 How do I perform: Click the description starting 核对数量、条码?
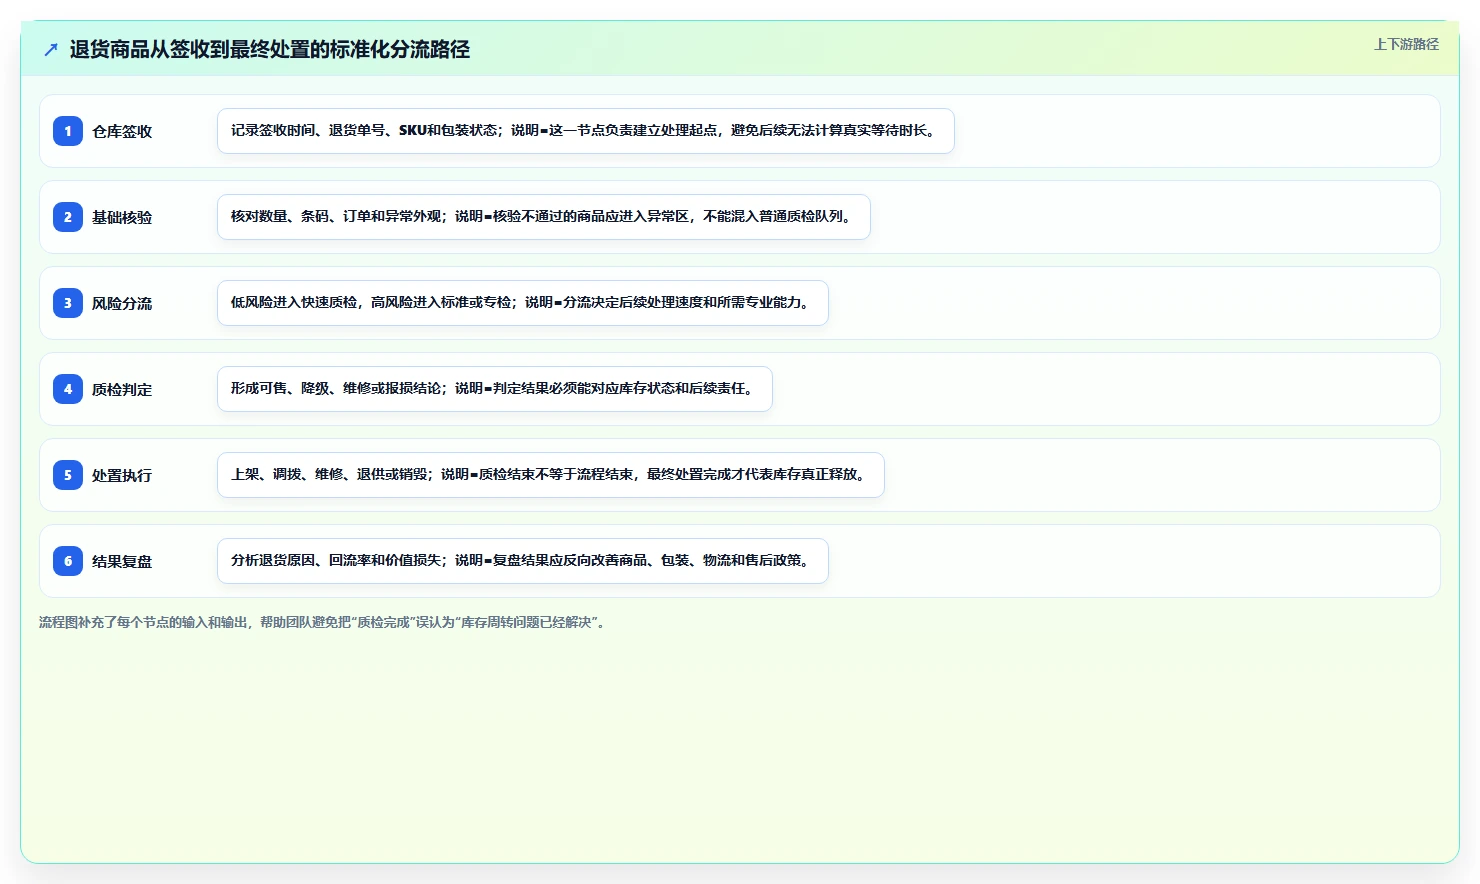(x=544, y=217)
